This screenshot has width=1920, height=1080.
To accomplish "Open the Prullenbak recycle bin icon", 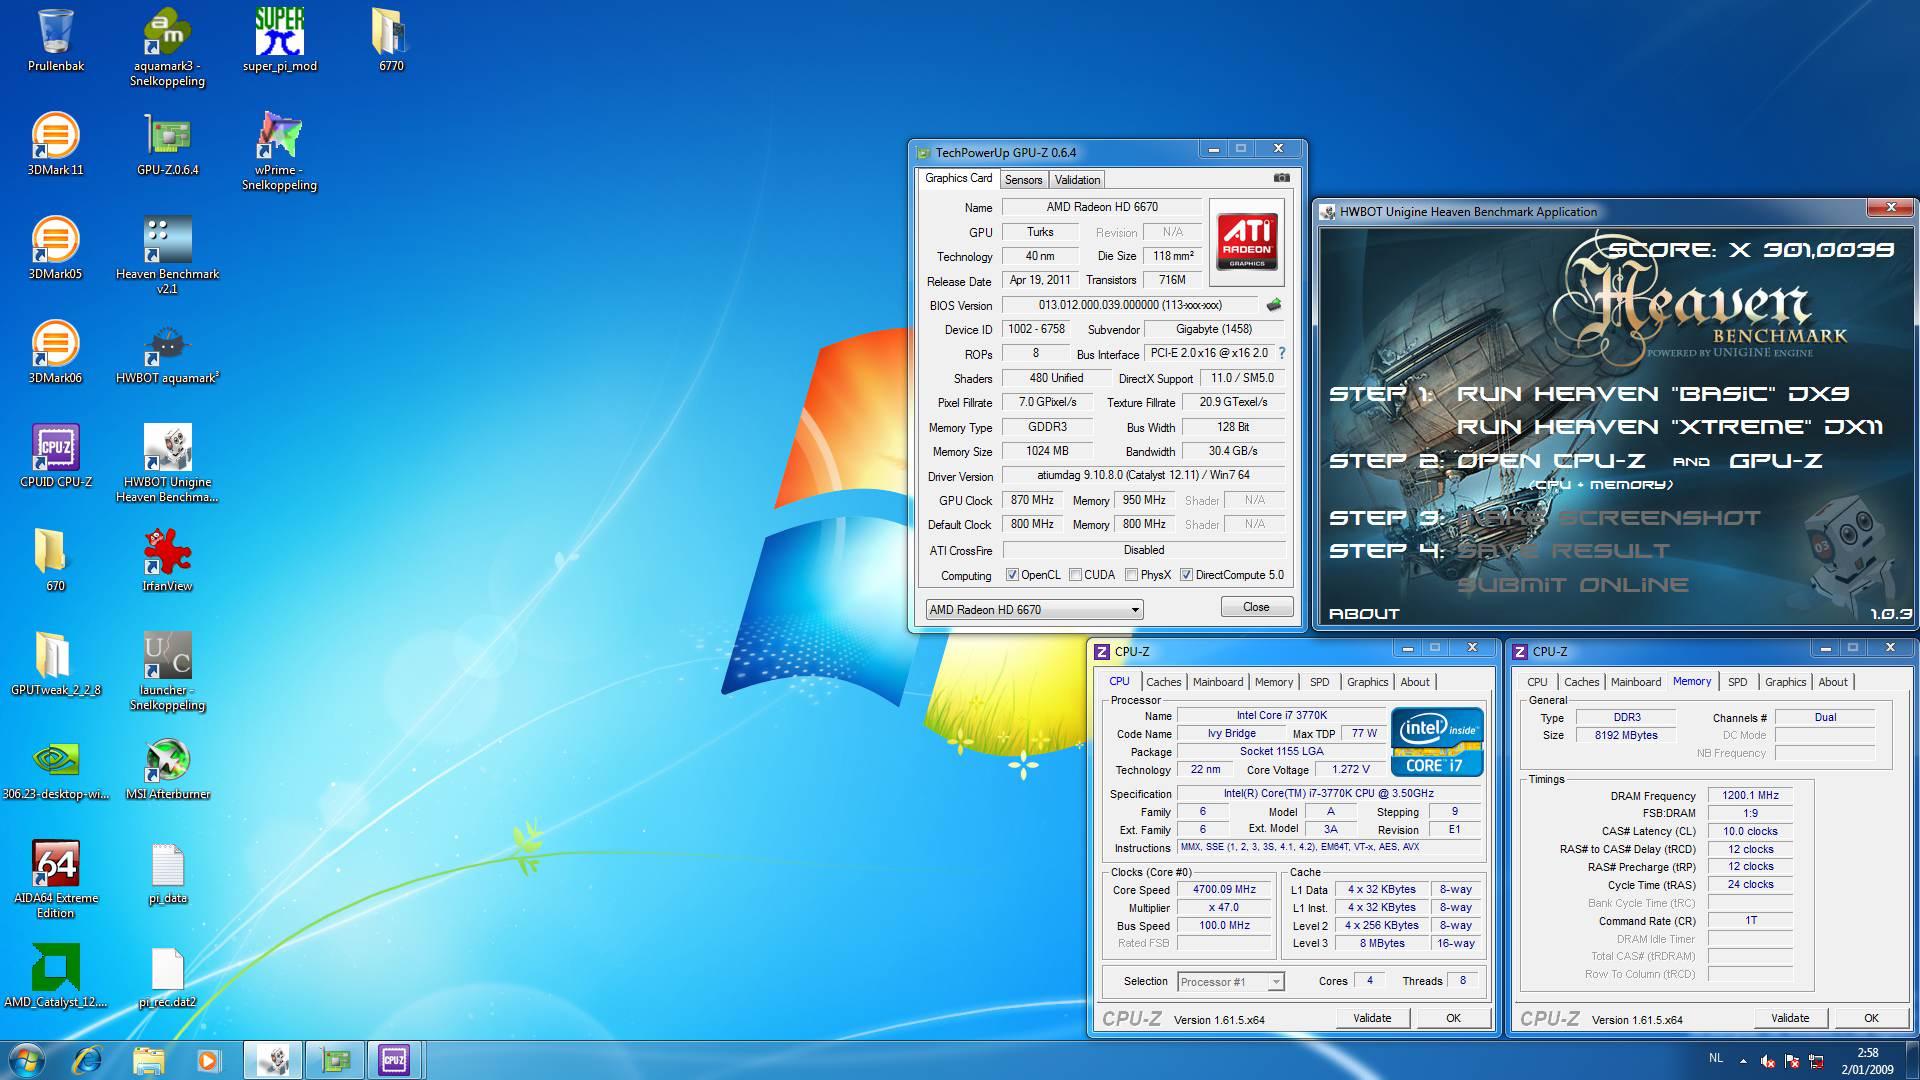I will [56, 40].
